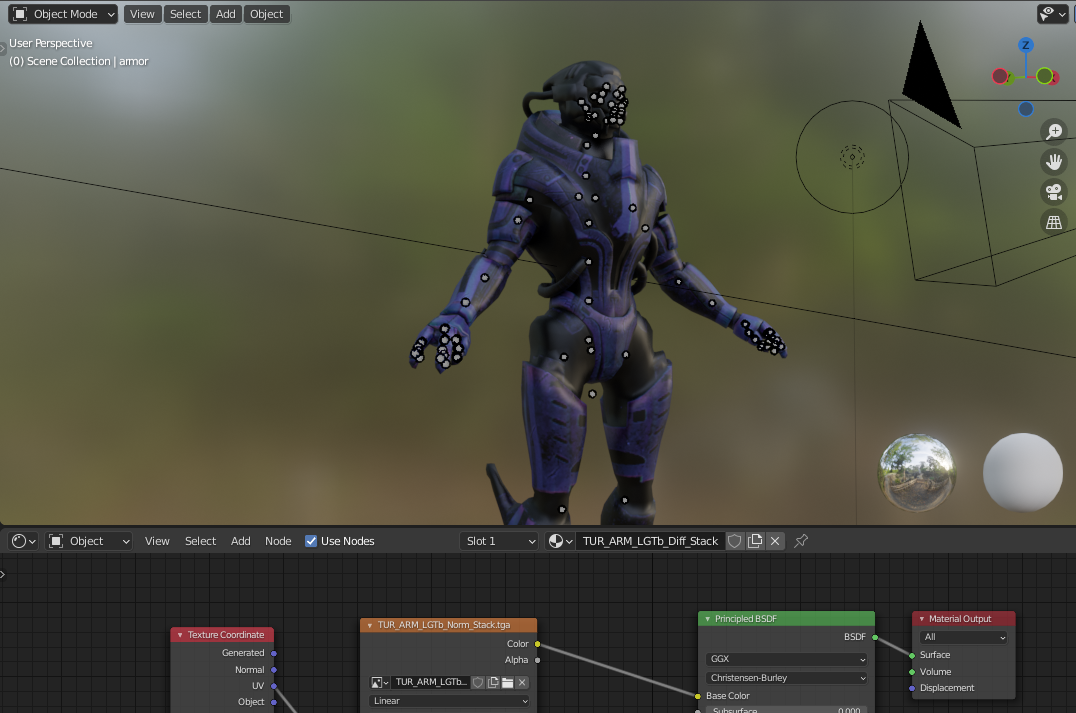This screenshot has height=713, width=1076.
Task: Collapse the Principled BSDF node
Action: 707,619
